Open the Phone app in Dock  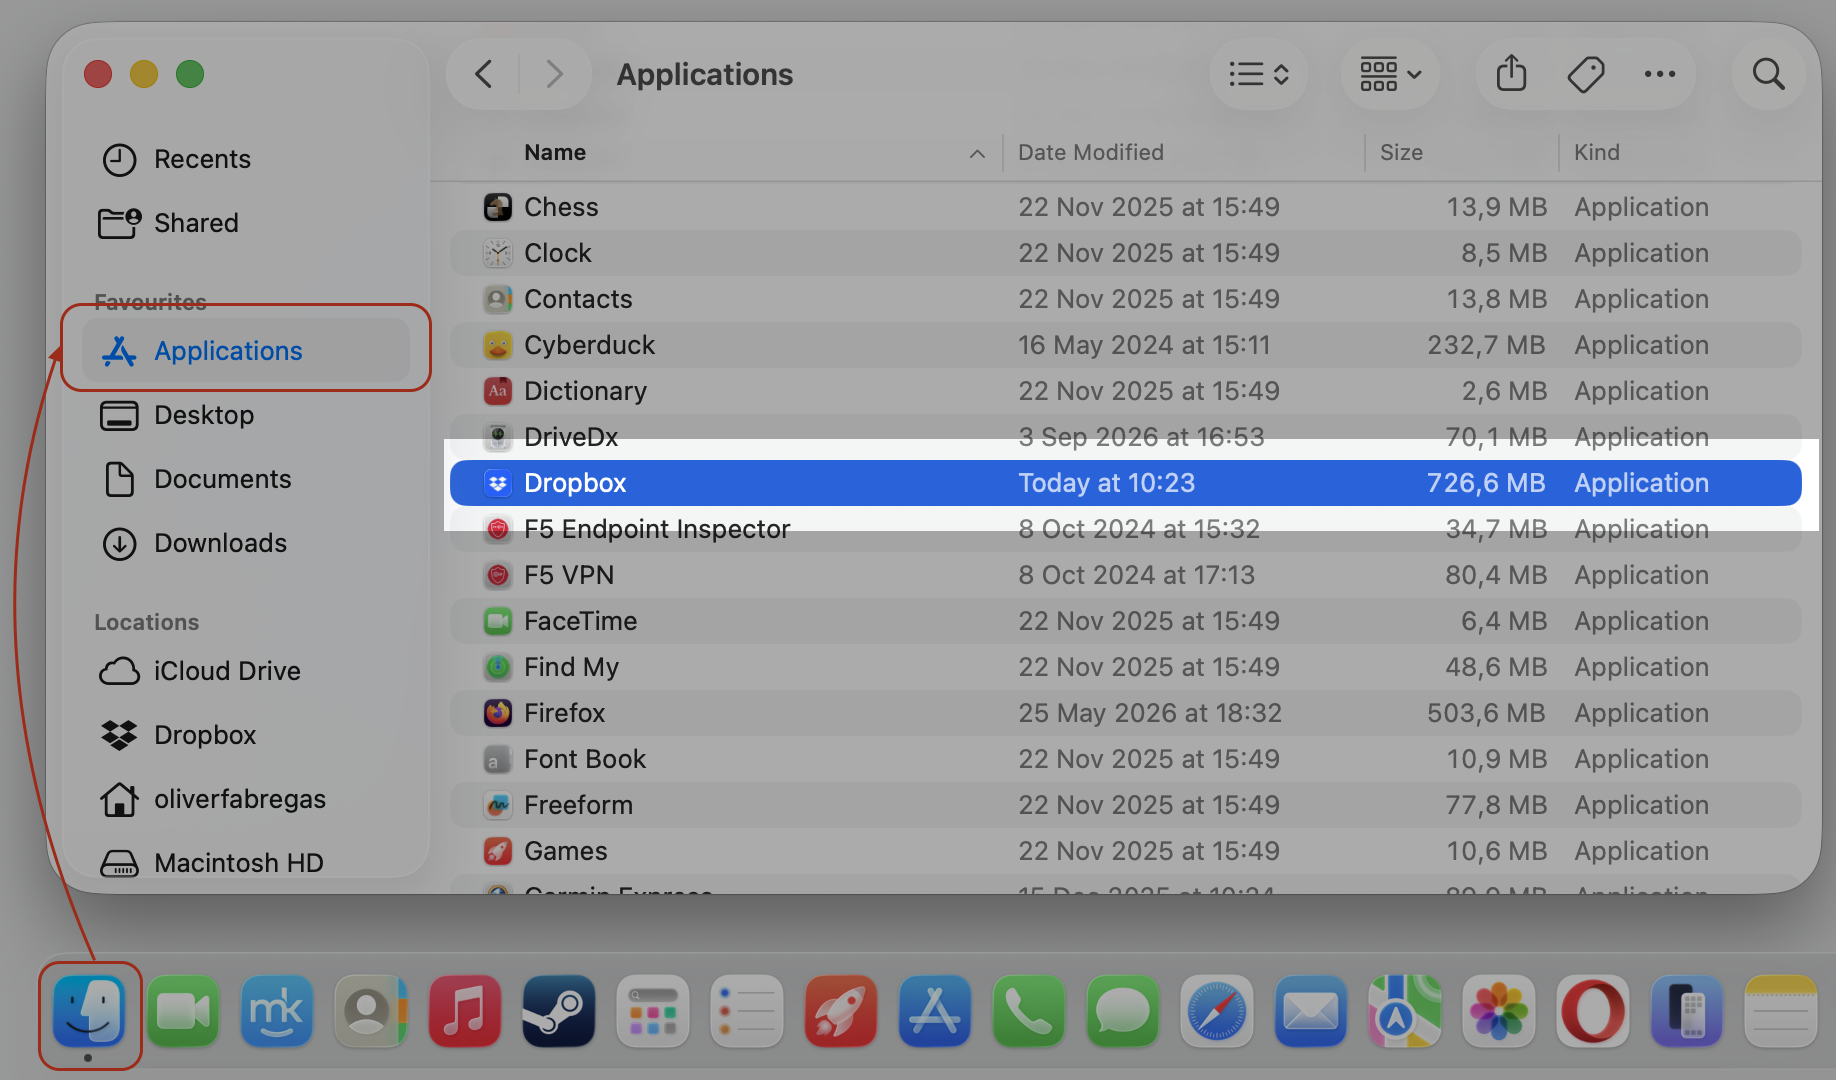click(1029, 1011)
